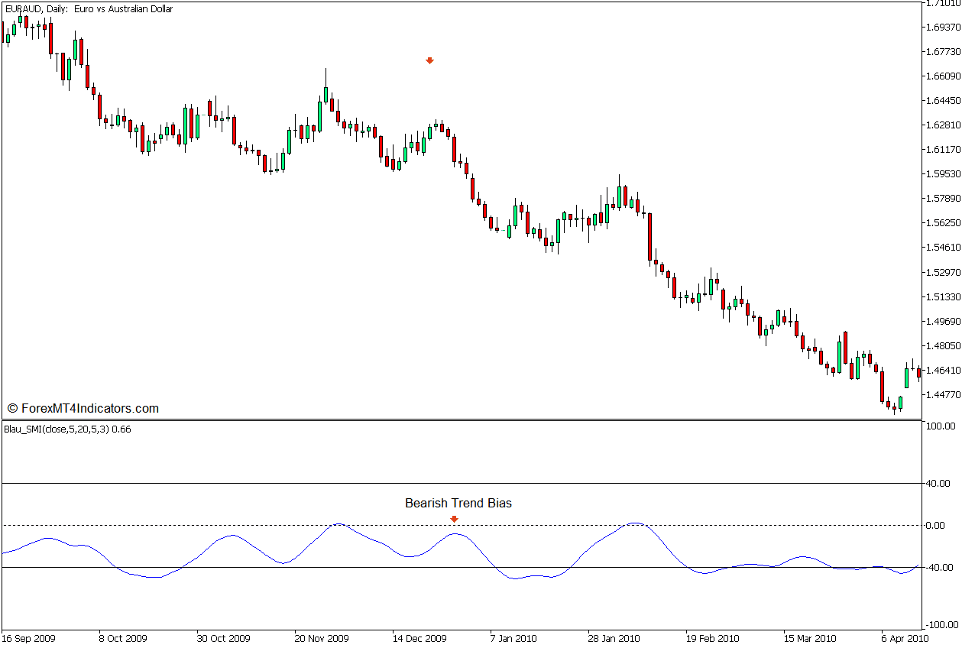The width and height of the screenshot is (977, 650).
Task: Click the red arrow marker inside the SMI panel
Action: 456,518
